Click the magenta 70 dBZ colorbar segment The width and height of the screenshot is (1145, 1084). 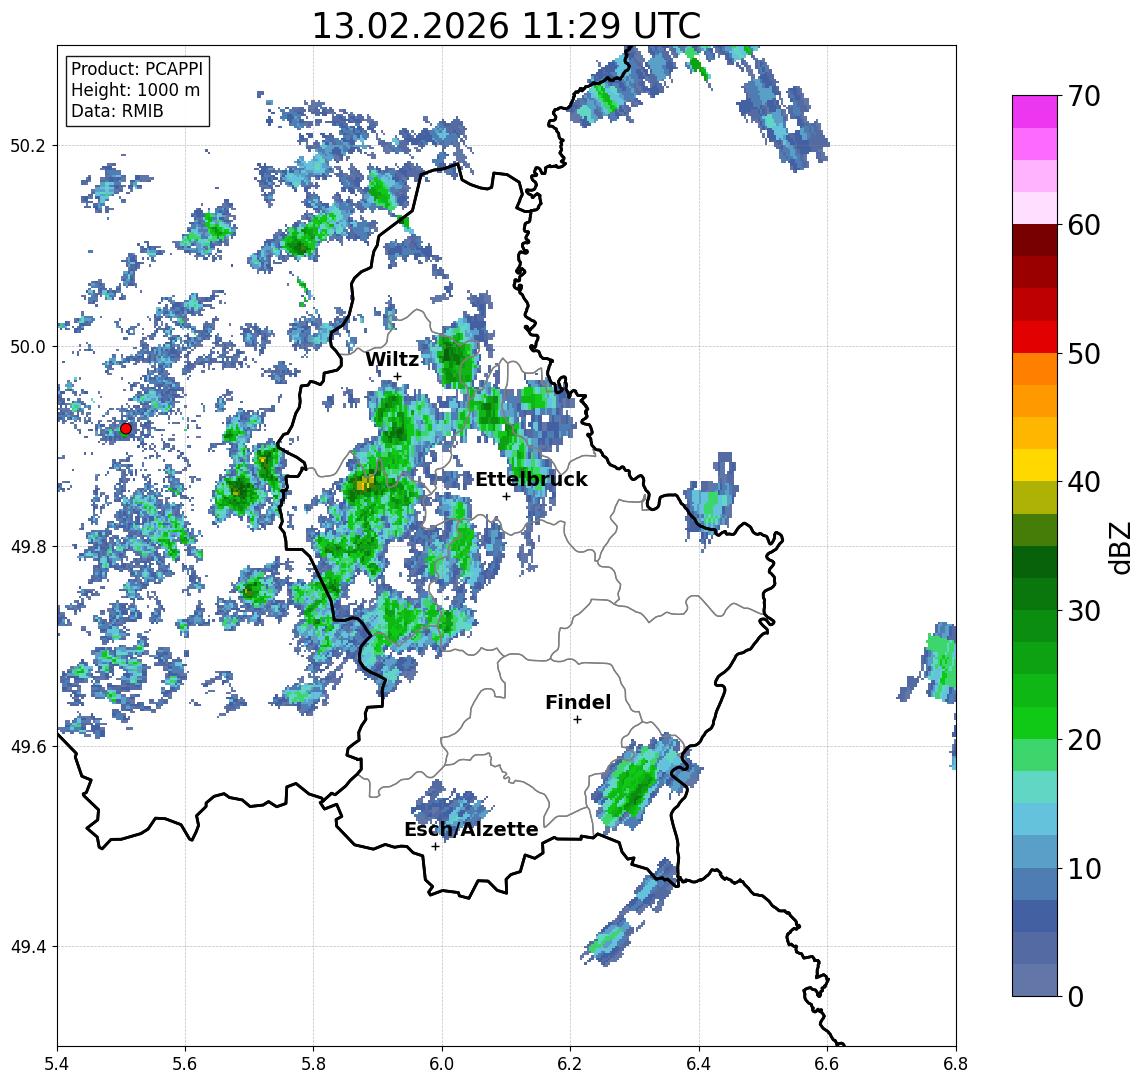pyautogui.click(x=1035, y=112)
